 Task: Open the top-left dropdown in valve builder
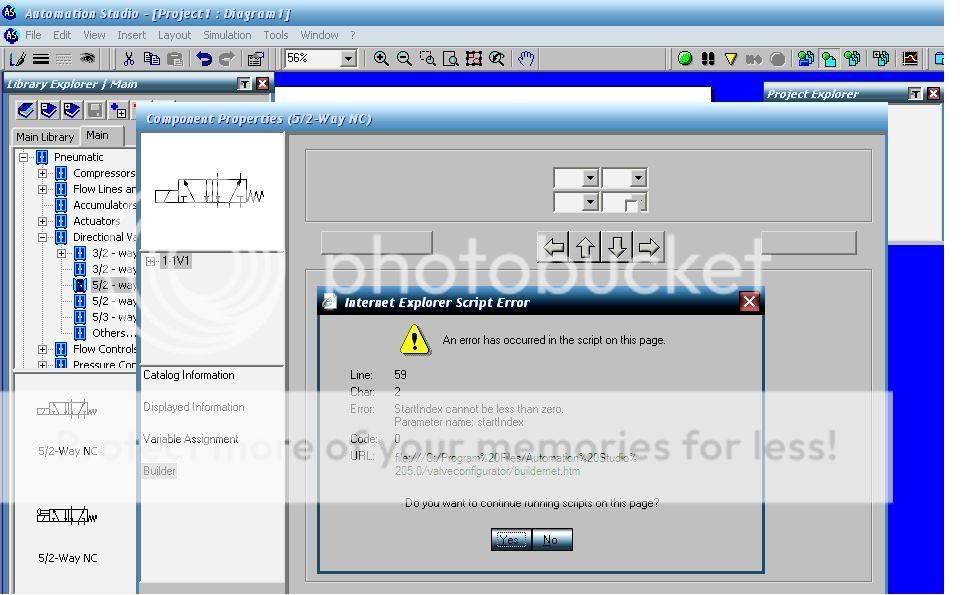click(x=590, y=178)
